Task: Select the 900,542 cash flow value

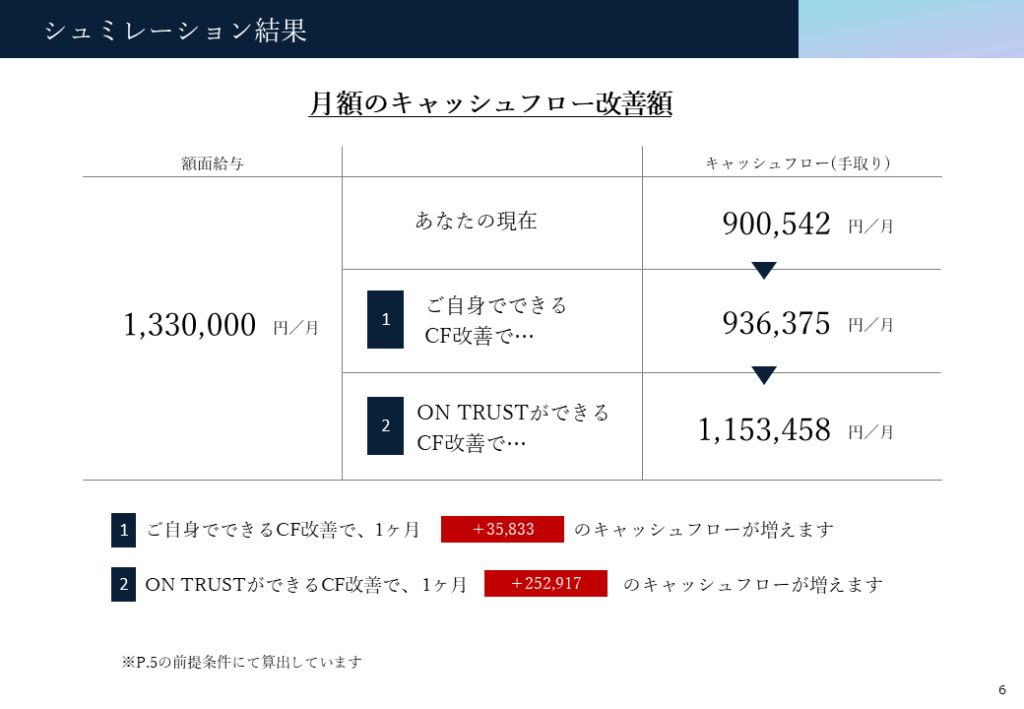Action: [x=776, y=223]
